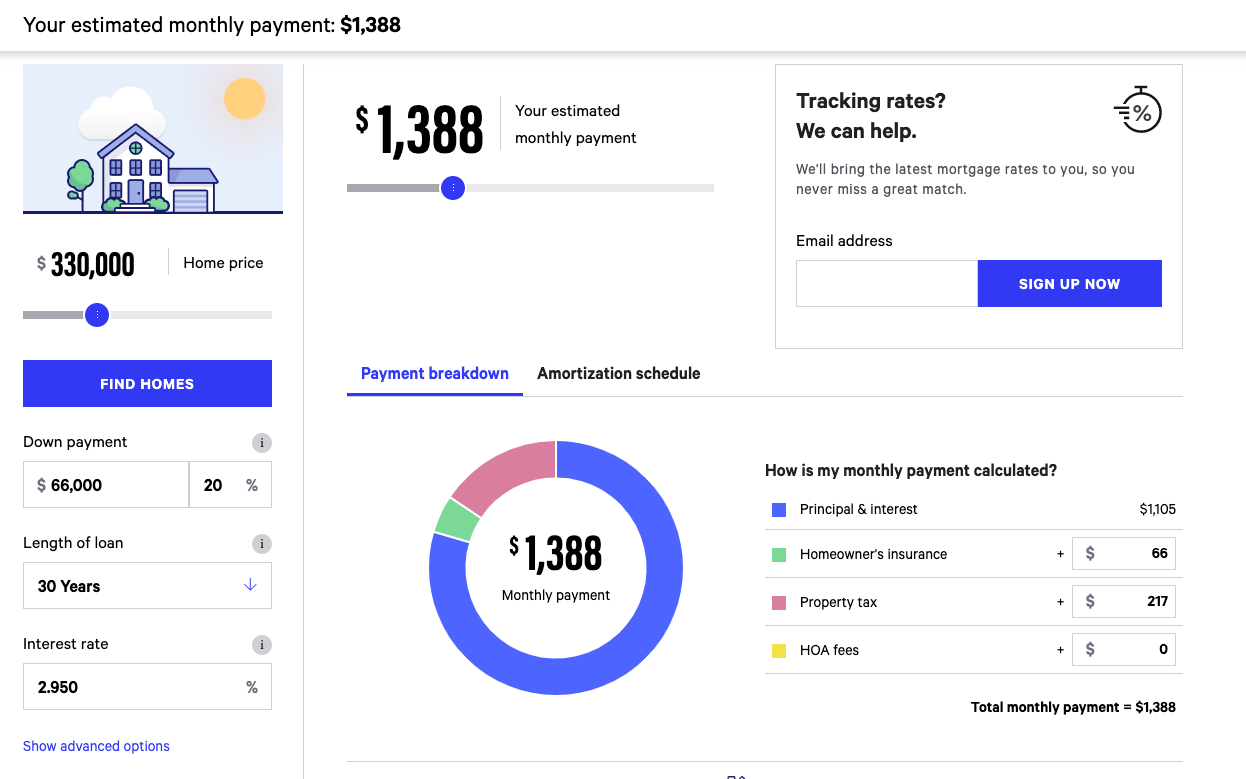Click the Length of loan info icon
The image size is (1246, 779).
(262, 544)
